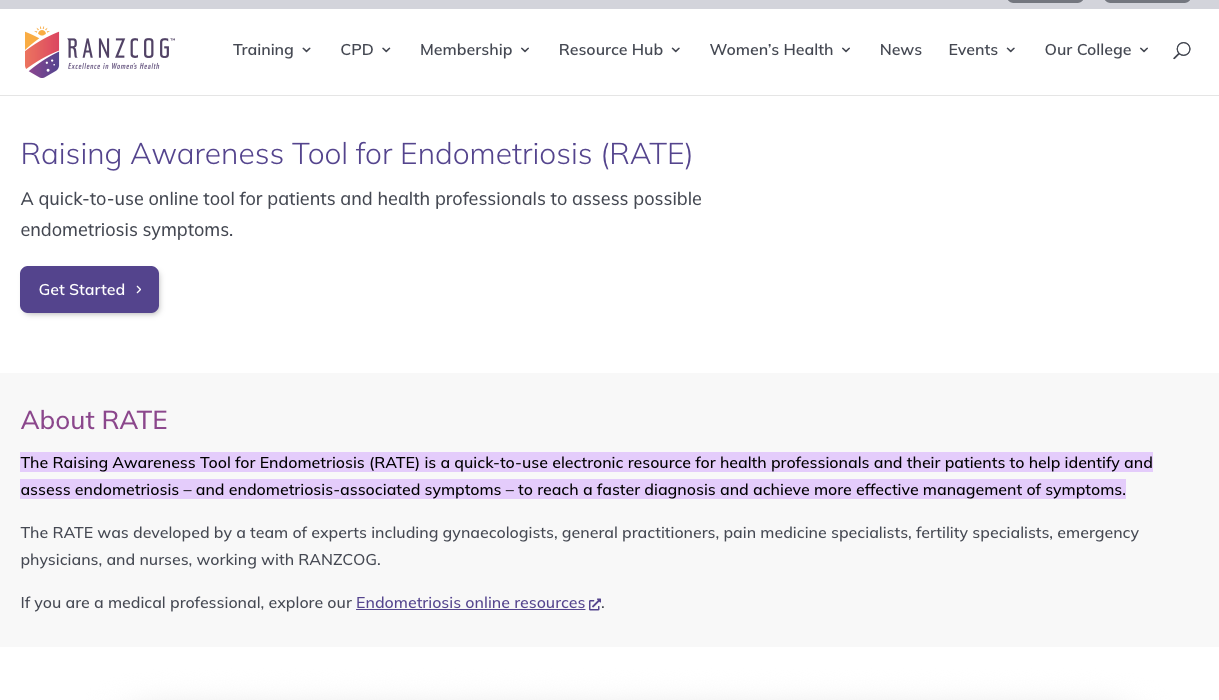Open the Endometriosis online resources link
The image size is (1219, 700).
click(470, 602)
